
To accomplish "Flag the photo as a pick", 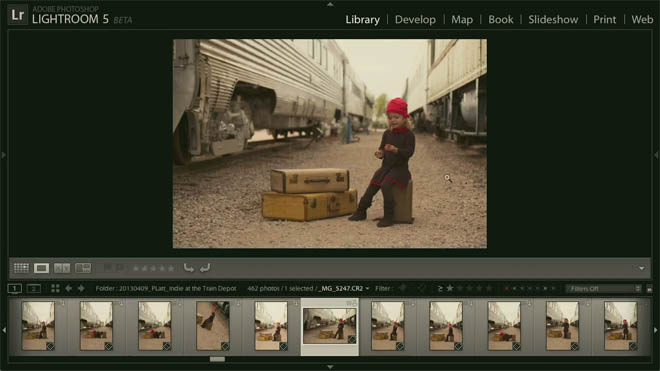I will coord(108,268).
